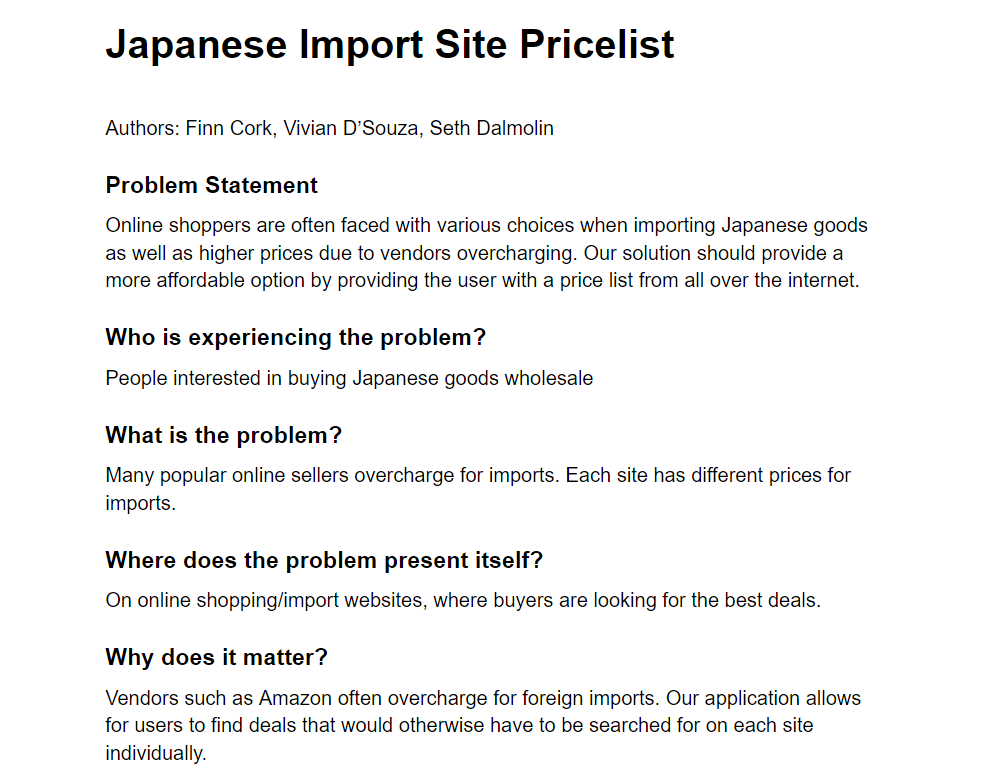982x775 pixels.
Task: Click the line ending with all over the internet
Action: 482,280
